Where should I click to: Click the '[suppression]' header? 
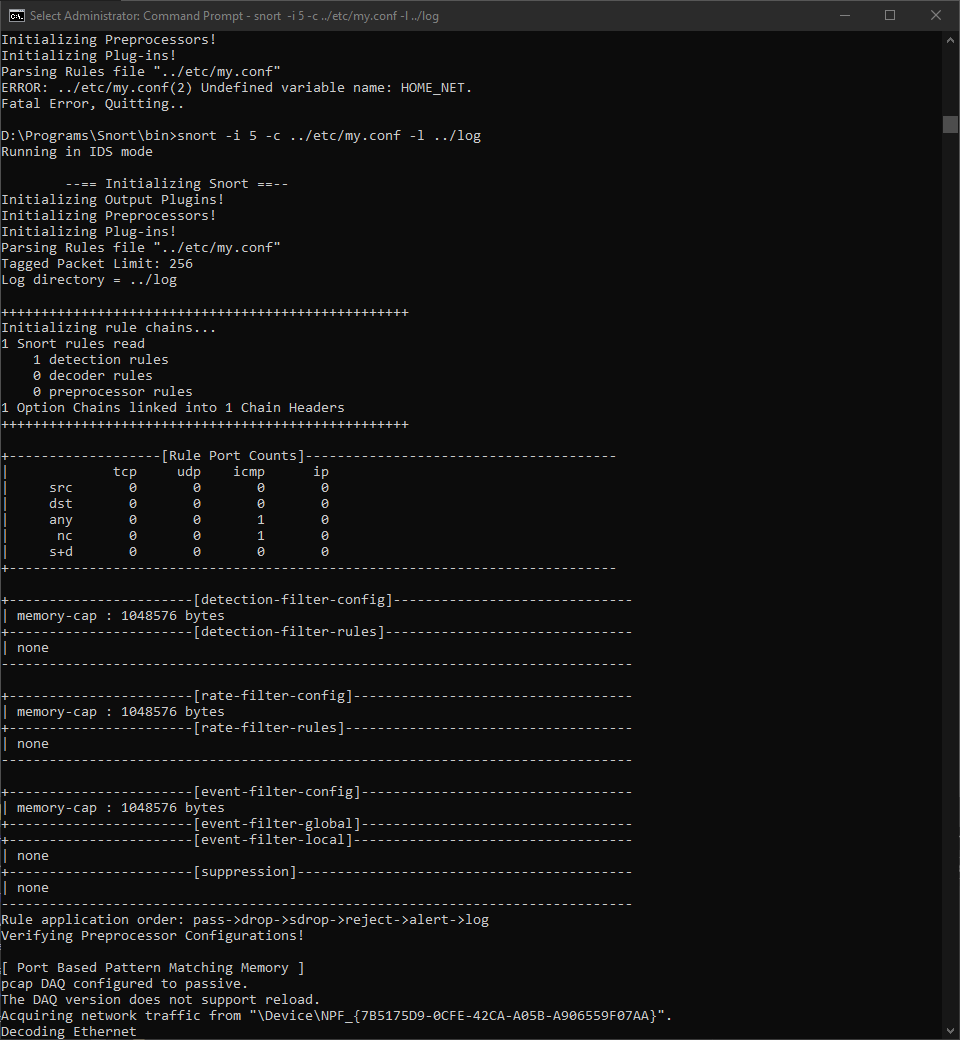[x=245, y=872]
